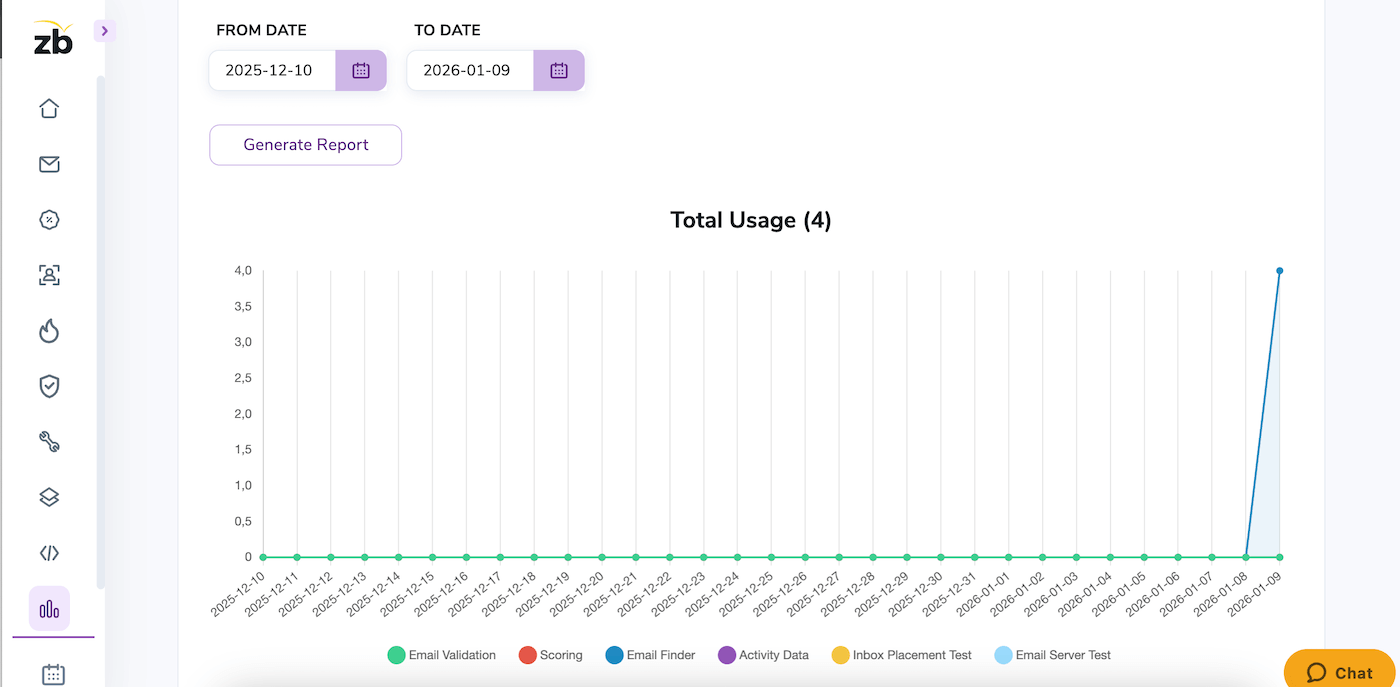1400x687 pixels.
Task: Toggle the Activity Data legend series
Action: [x=764, y=655]
